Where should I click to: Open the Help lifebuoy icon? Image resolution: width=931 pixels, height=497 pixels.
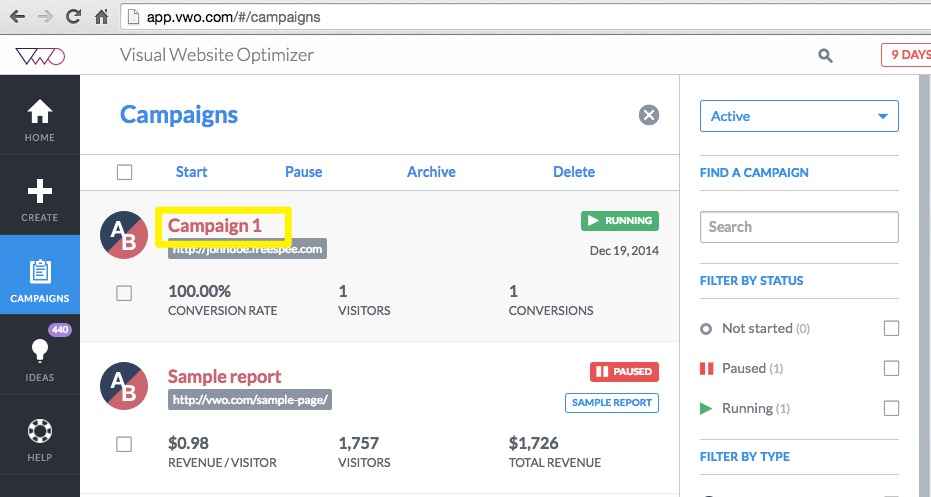tap(40, 432)
